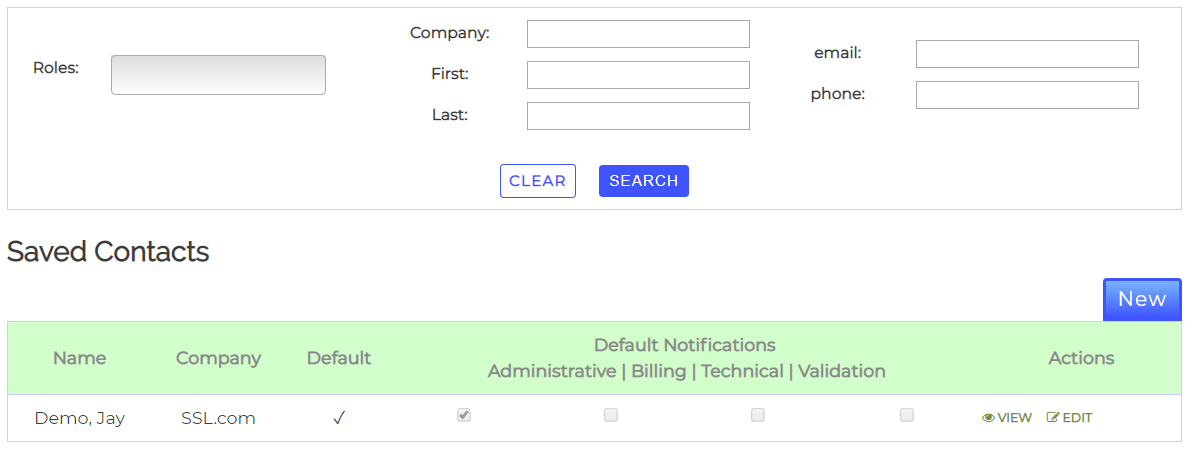Click into the First name field
The width and height of the screenshot is (1192, 451).
coord(638,75)
